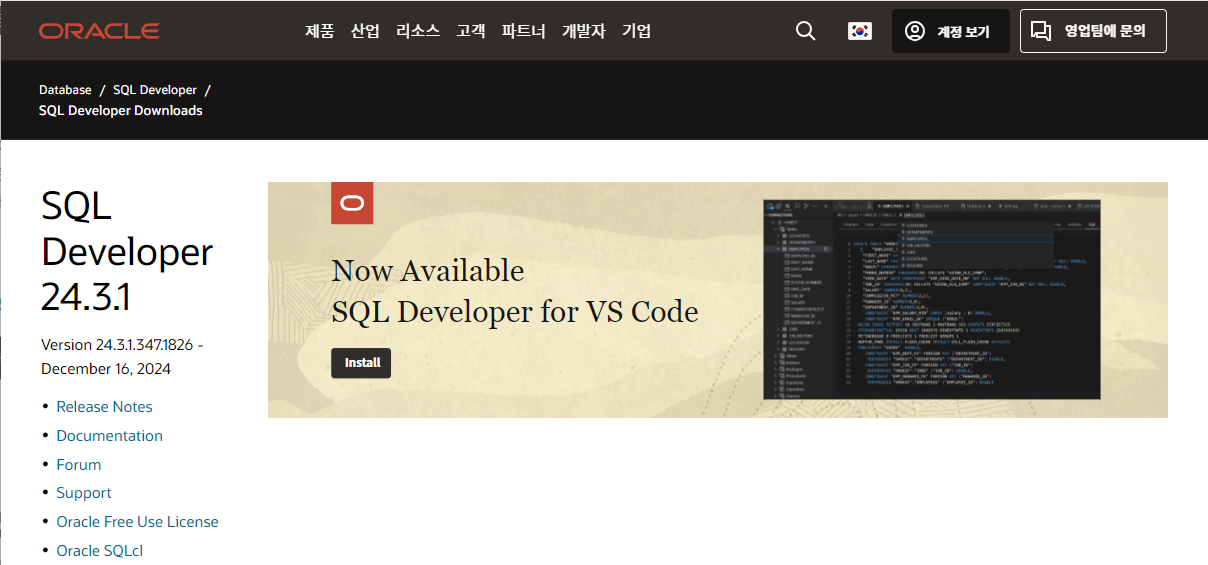Open the Documentation link
The image size is (1208, 565).
109,436
